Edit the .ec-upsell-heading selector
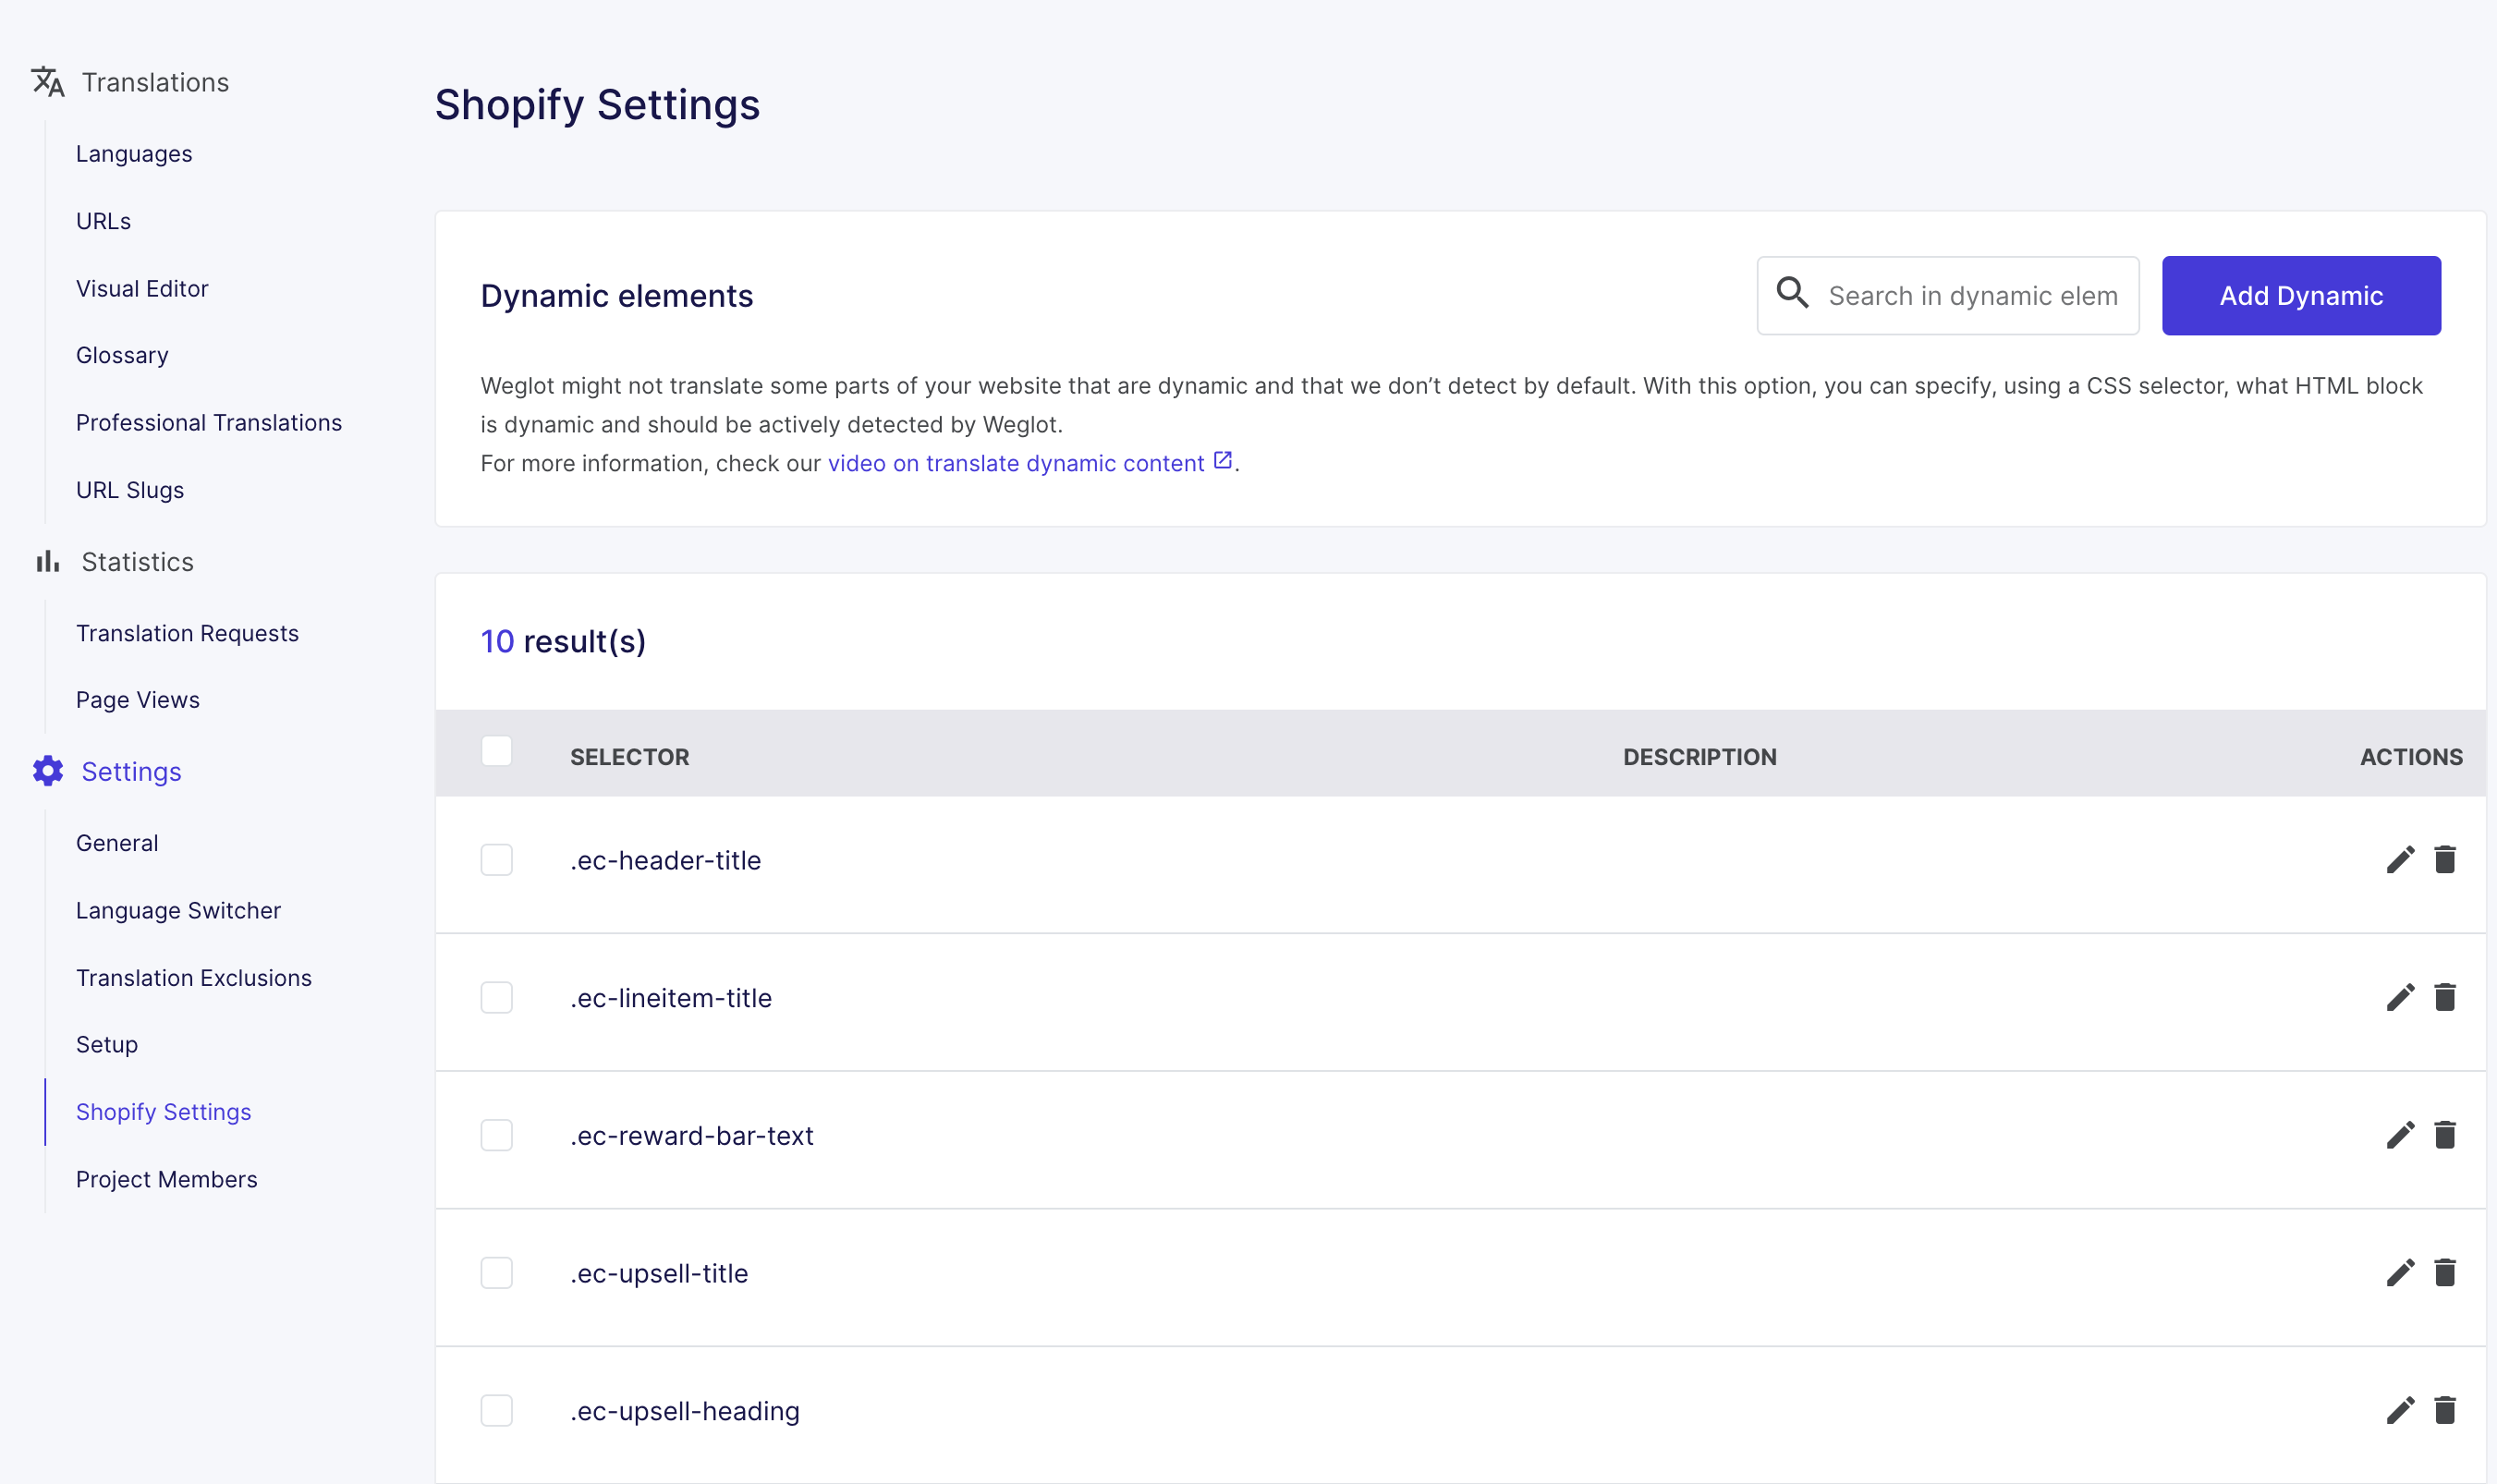This screenshot has width=2497, height=1484. pos(2400,1410)
